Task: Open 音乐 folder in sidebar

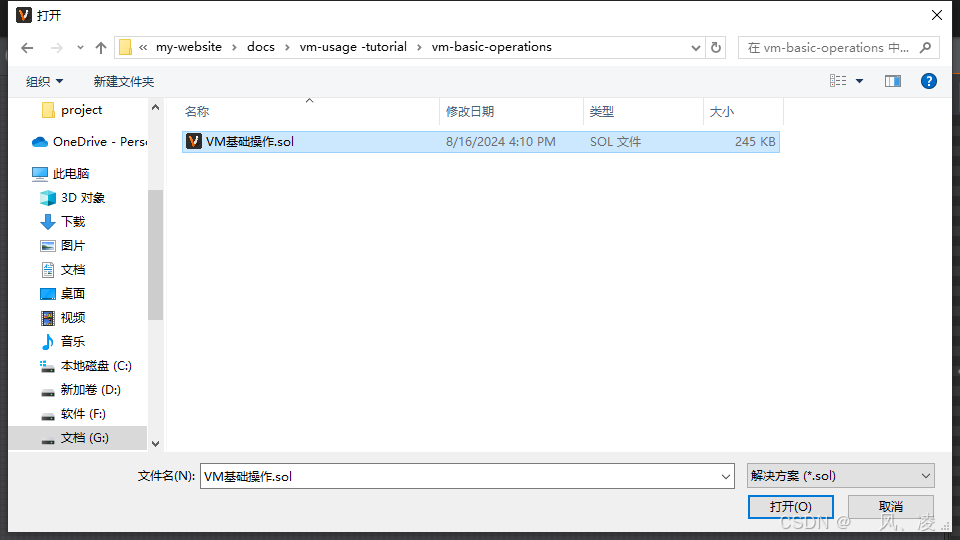Action: 62,342
